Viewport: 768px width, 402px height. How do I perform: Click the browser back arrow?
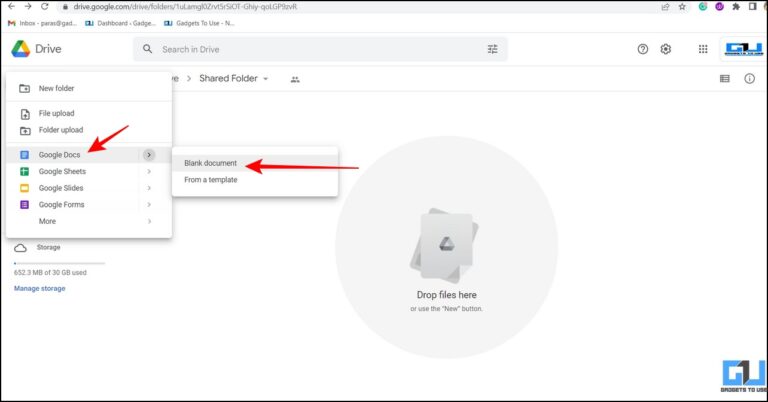click(x=11, y=6)
